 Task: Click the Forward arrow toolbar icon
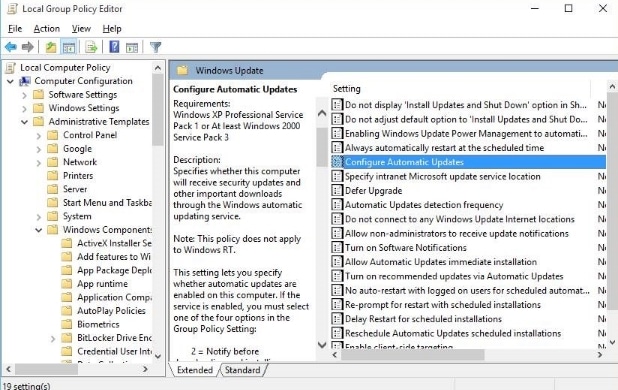[28, 48]
